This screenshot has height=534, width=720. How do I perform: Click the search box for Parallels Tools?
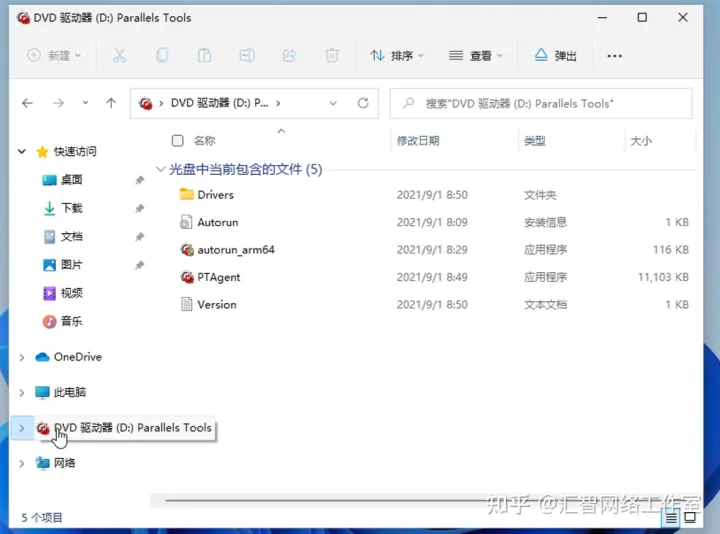pos(541,104)
